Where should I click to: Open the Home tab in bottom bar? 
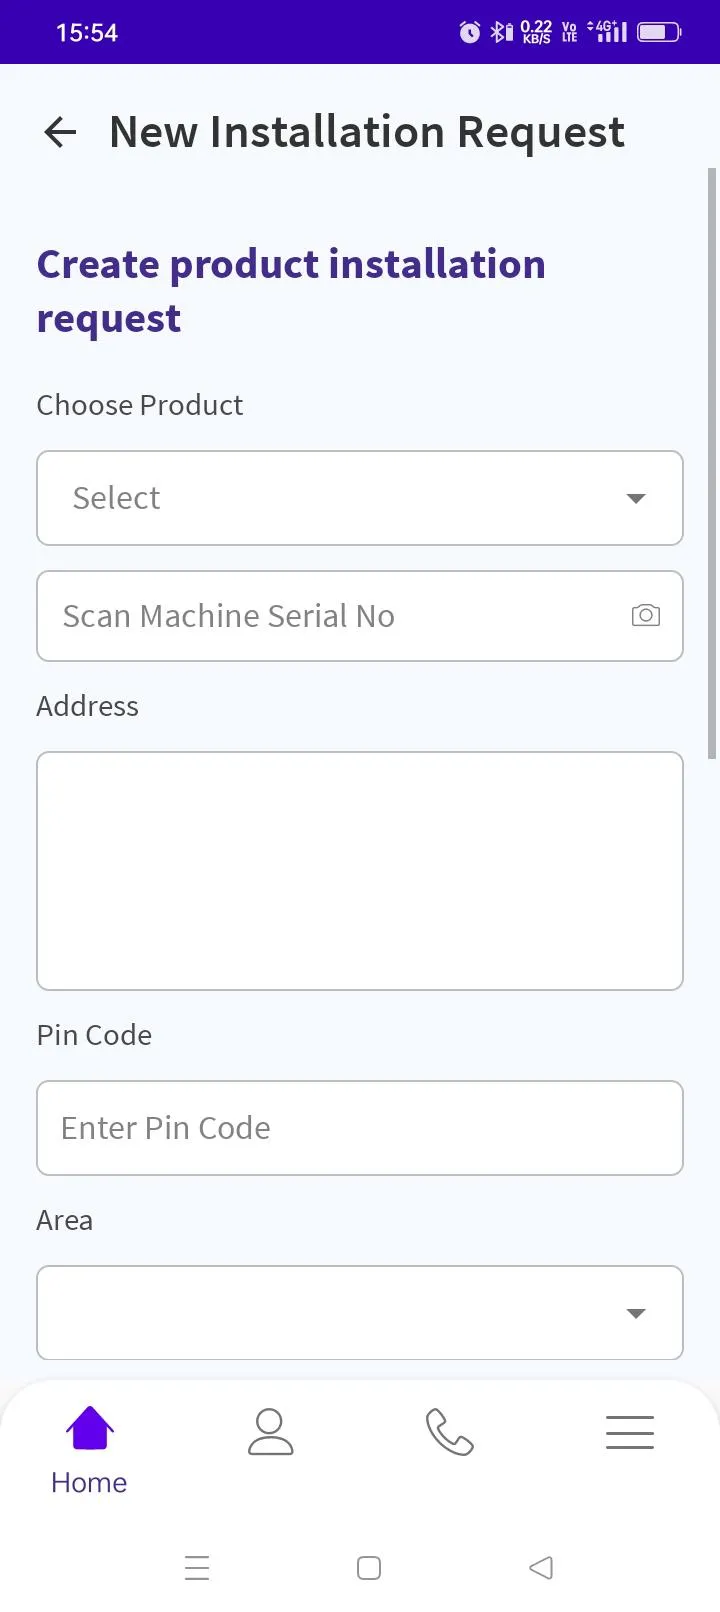click(x=89, y=1448)
